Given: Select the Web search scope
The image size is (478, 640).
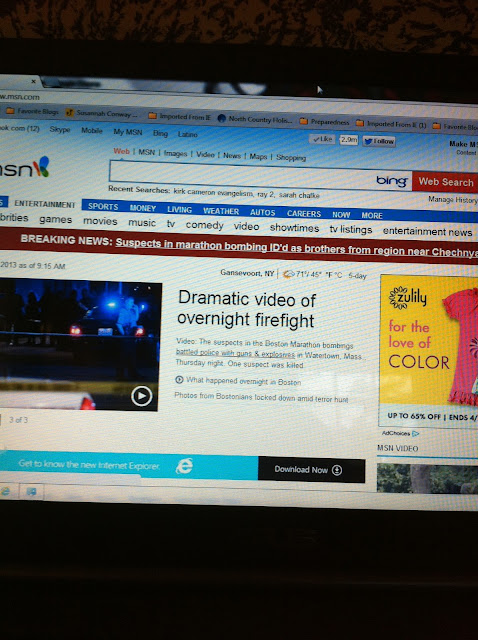Looking at the screenshot, I should (122, 151).
